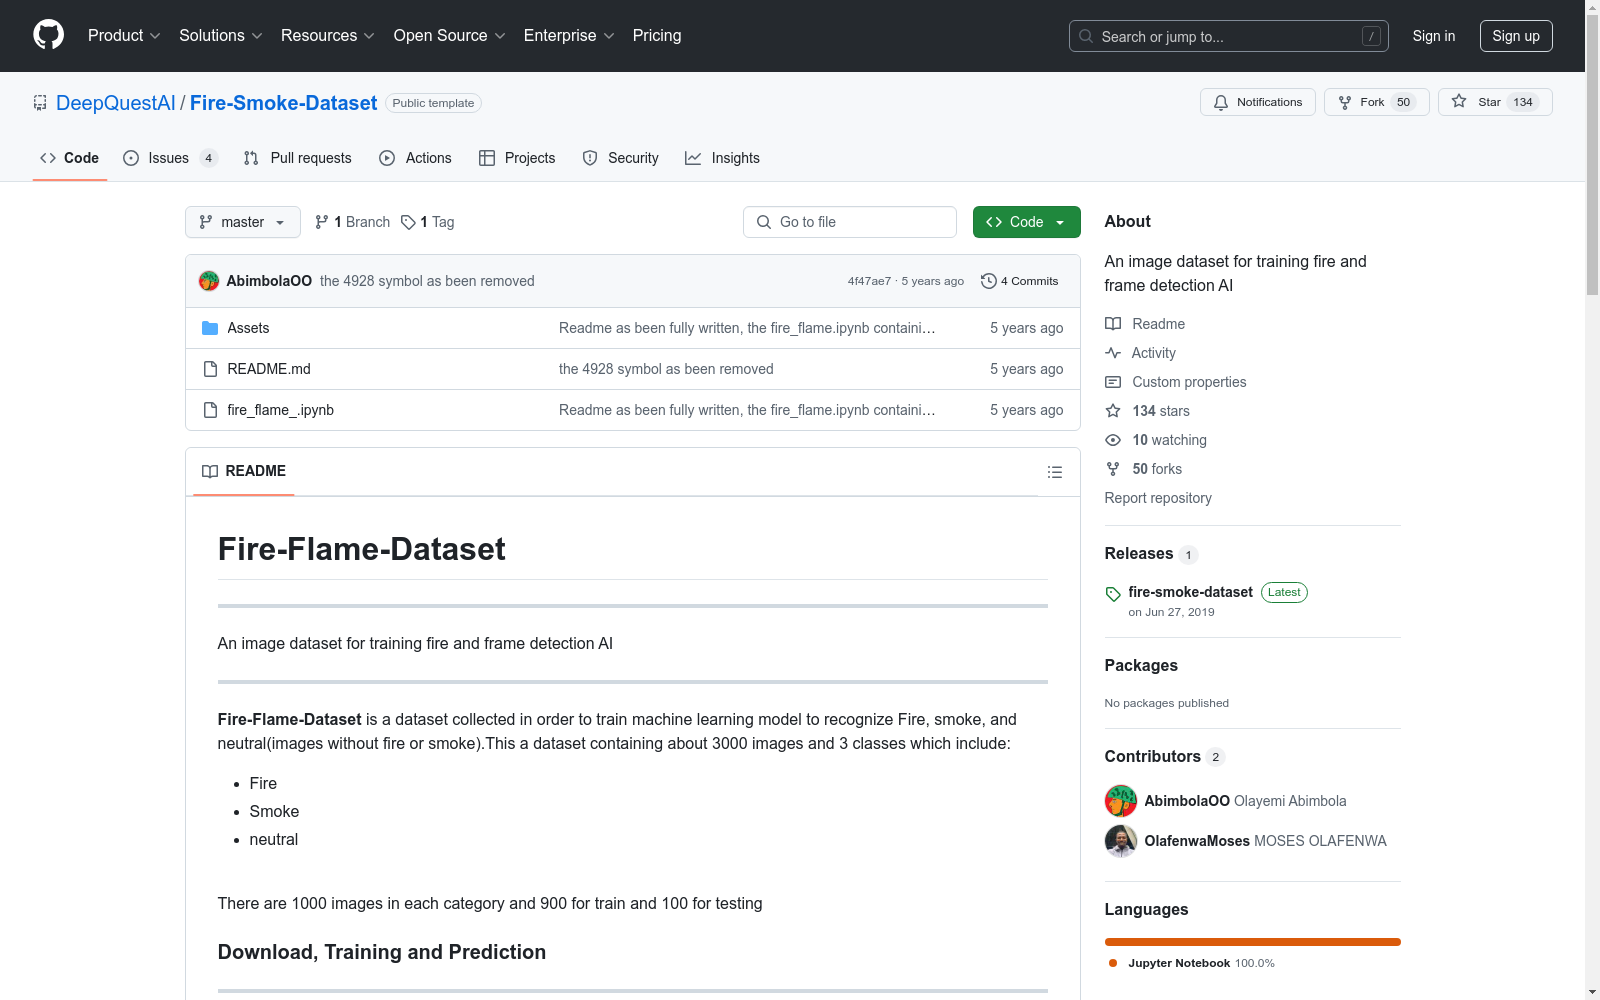Switch to the Code tab
The height and width of the screenshot is (1000, 1600).
(70, 158)
